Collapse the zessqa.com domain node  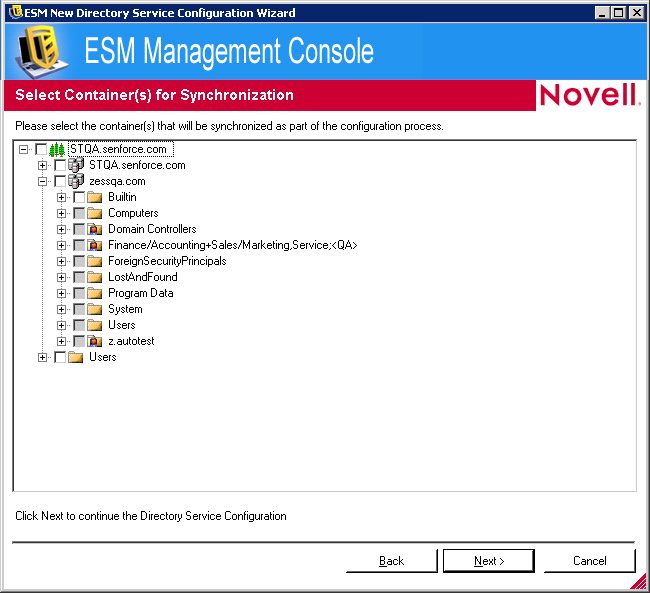pyautogui.click(x=42, y=181)
